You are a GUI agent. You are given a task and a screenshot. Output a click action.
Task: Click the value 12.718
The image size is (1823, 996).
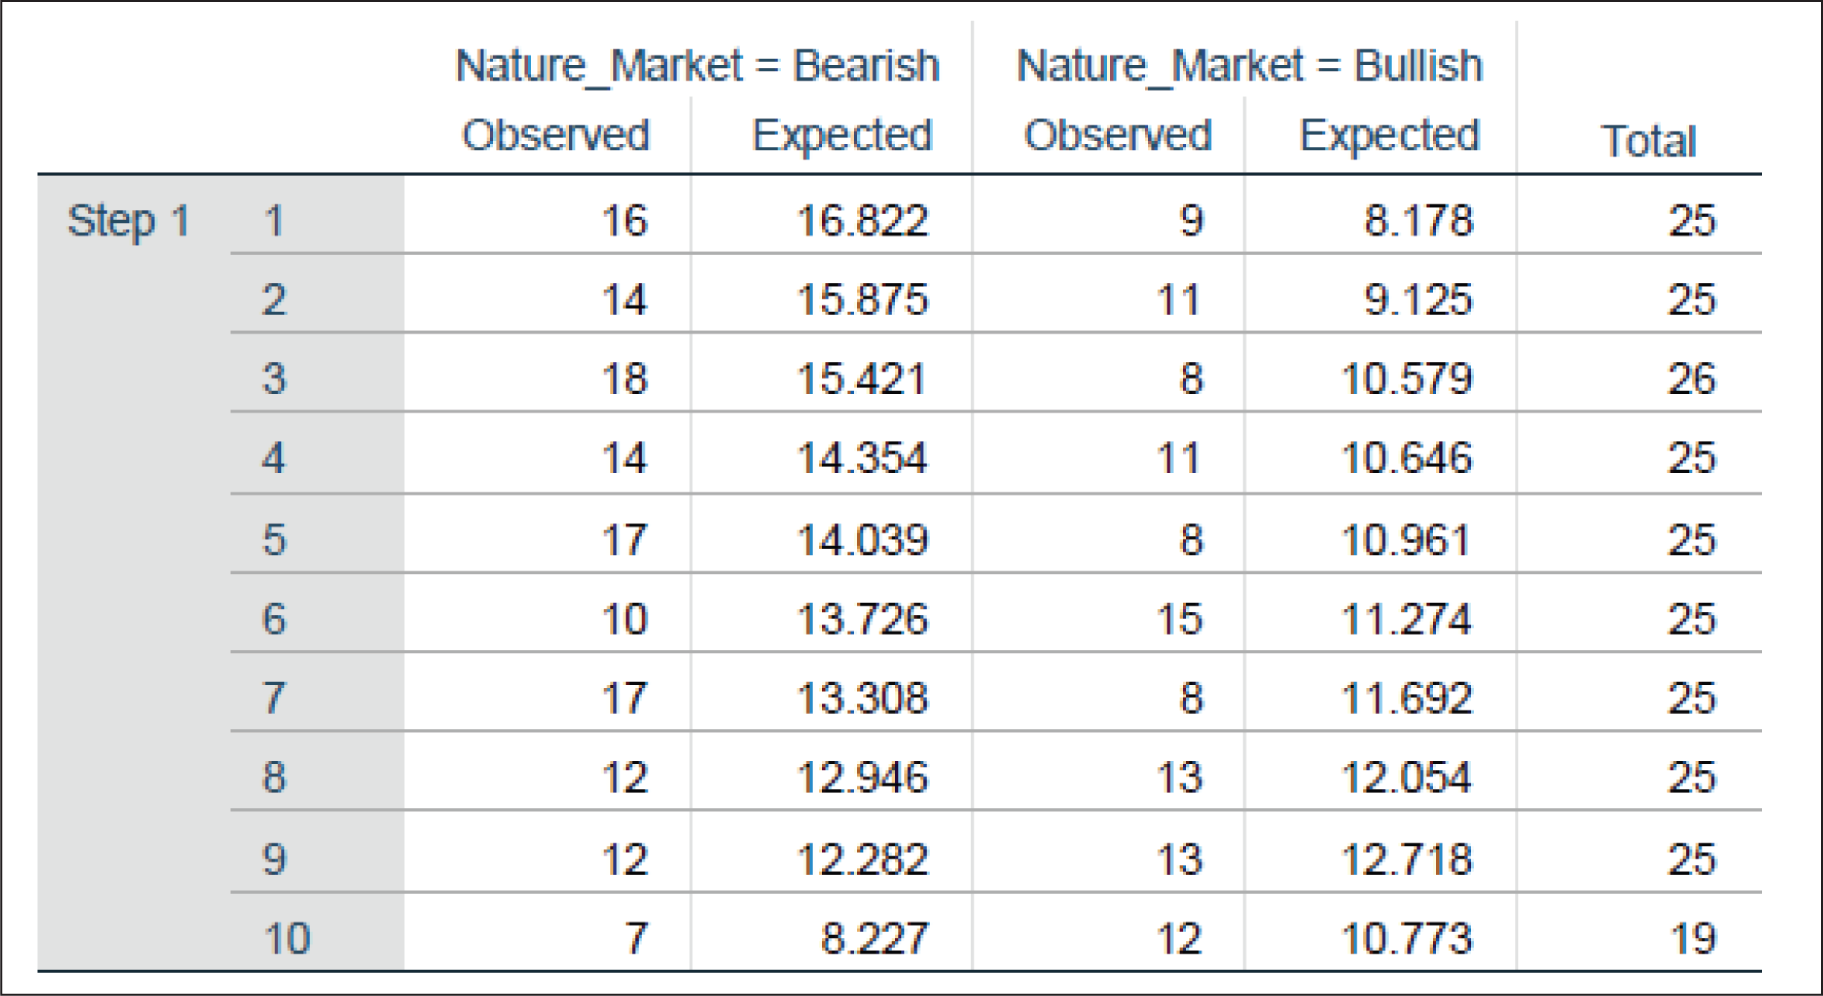1406,859
